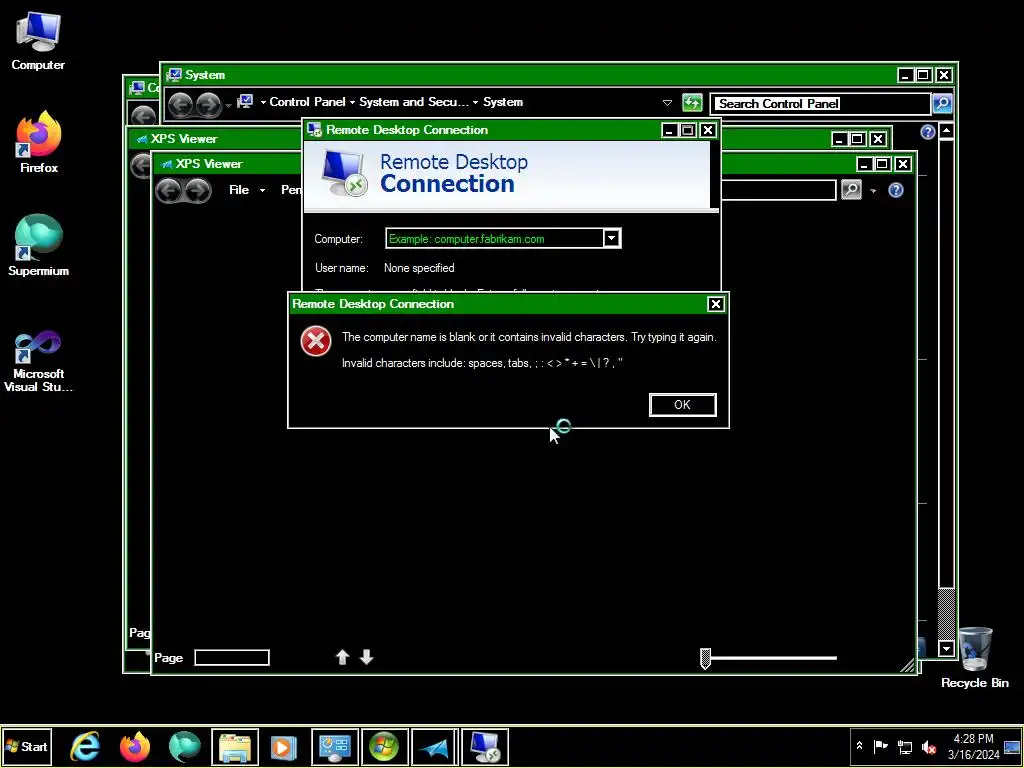Open address bar history dropdown in System window

[667, 103]
